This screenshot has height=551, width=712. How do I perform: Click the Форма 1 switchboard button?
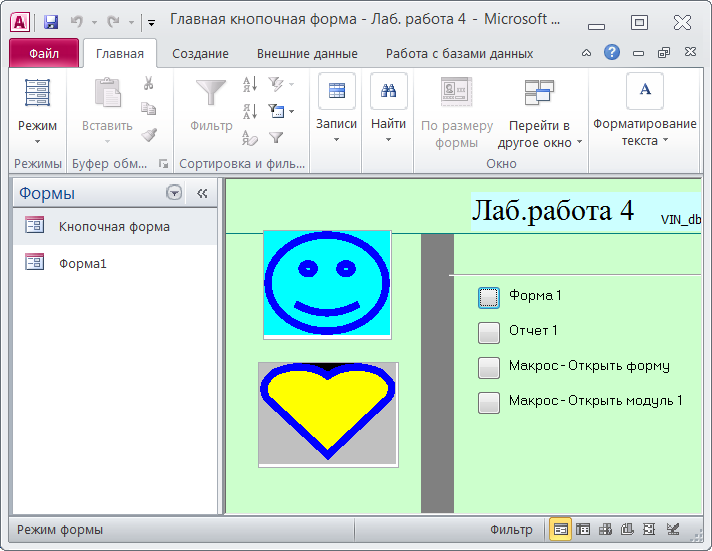488,296
